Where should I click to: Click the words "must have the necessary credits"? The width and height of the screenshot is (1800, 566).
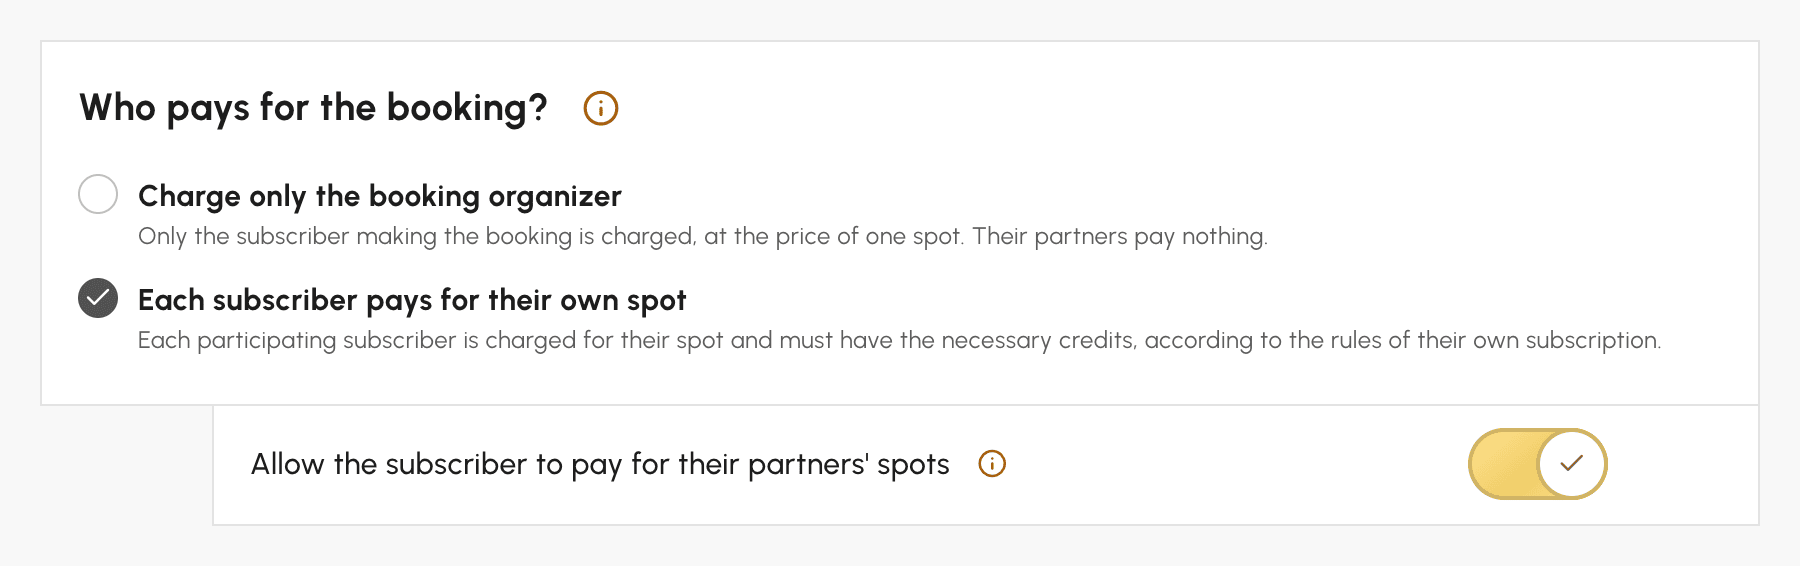click(x=958, y=340)
